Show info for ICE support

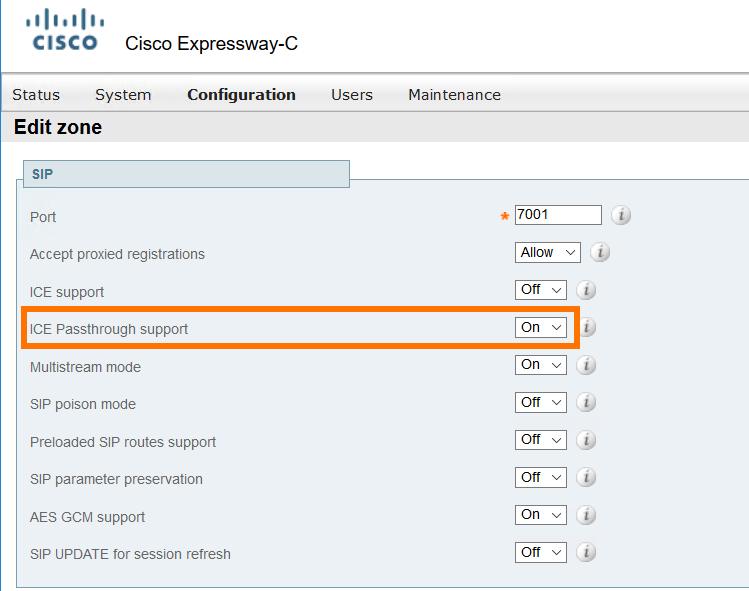coord(586,290)
